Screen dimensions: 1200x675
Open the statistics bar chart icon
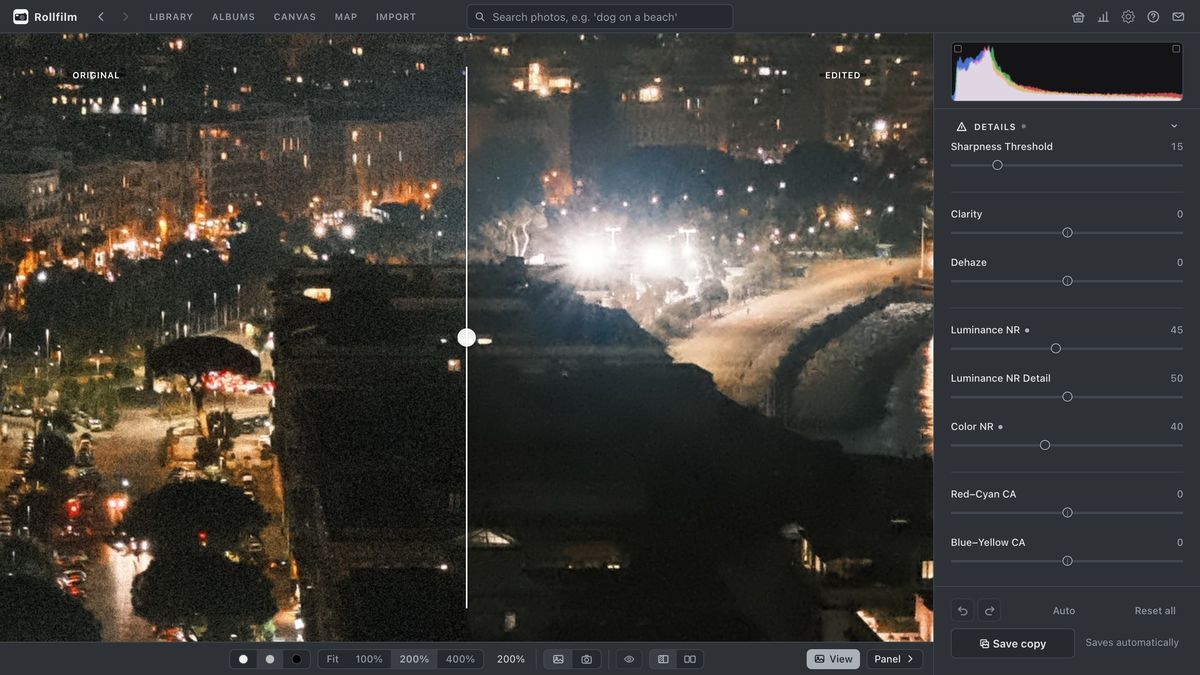pos(1103,17)
